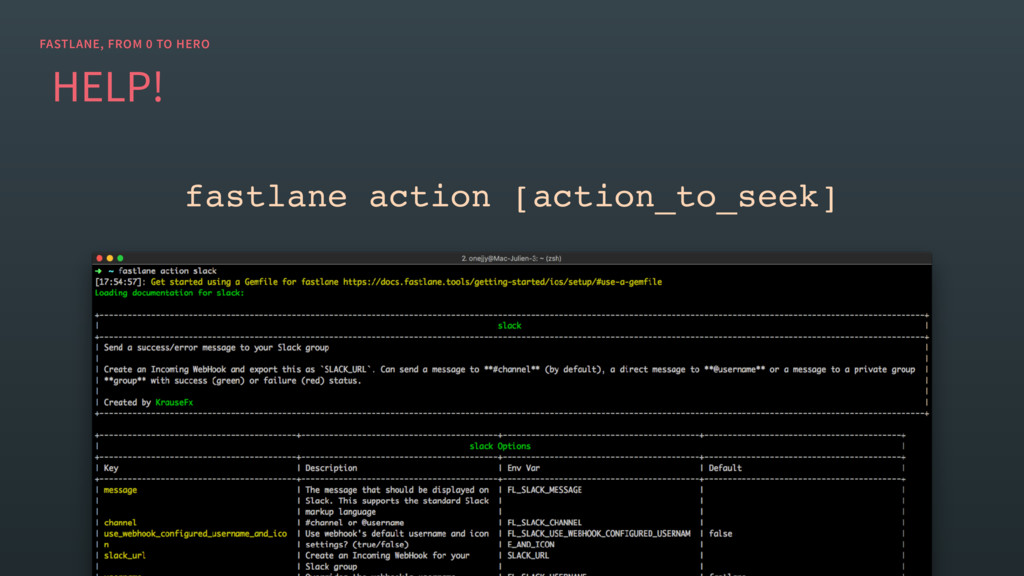Viewport: 1024px width, 576px height.
Task: Click the 'fastlane action slack' command line
Action: pos(167,271)
